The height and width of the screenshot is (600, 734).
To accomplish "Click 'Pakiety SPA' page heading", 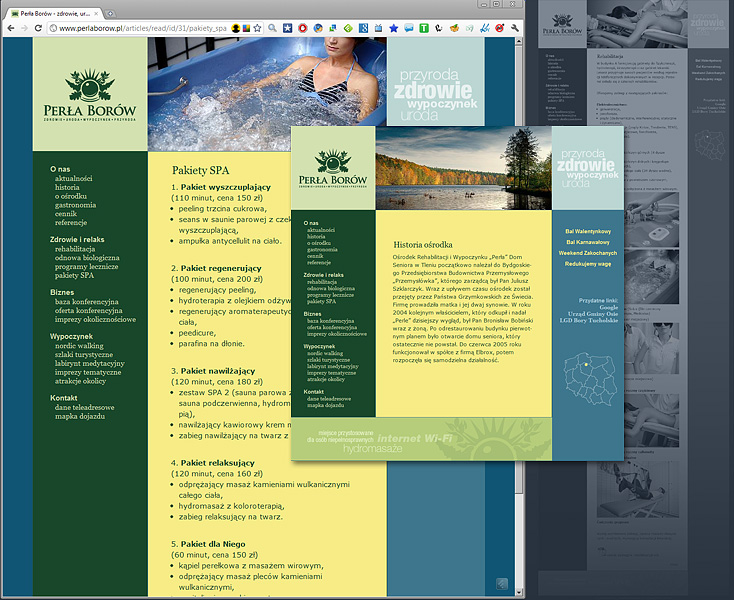I will click(200, 170).
